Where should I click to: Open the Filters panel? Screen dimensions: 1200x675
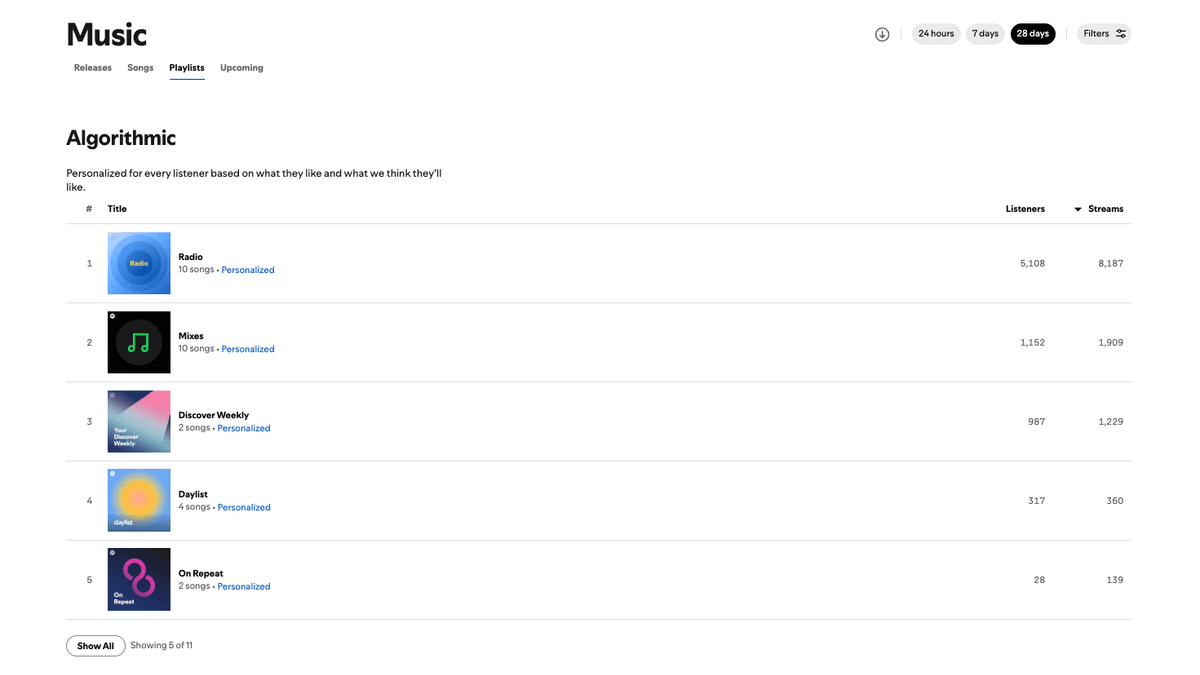tap(1104, 34)
